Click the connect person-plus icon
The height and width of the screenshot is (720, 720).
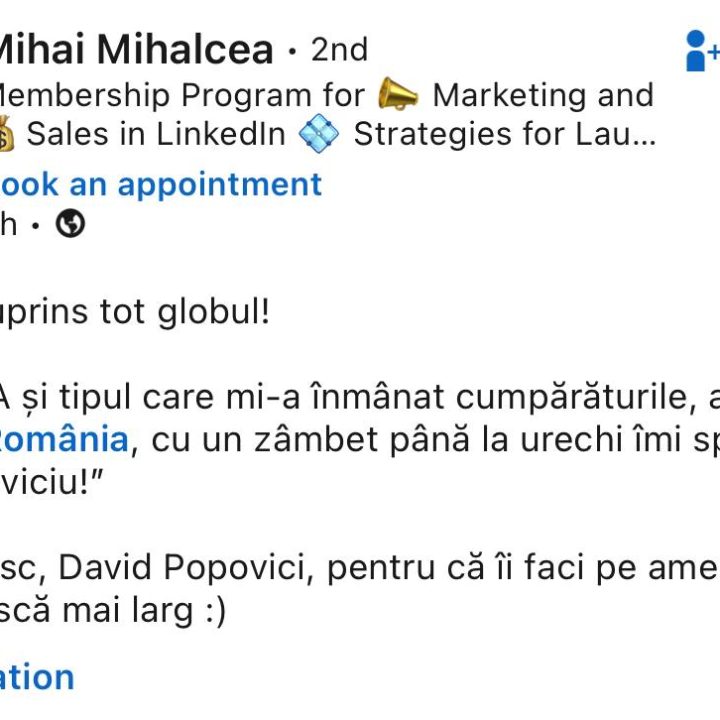pos(700,50)
